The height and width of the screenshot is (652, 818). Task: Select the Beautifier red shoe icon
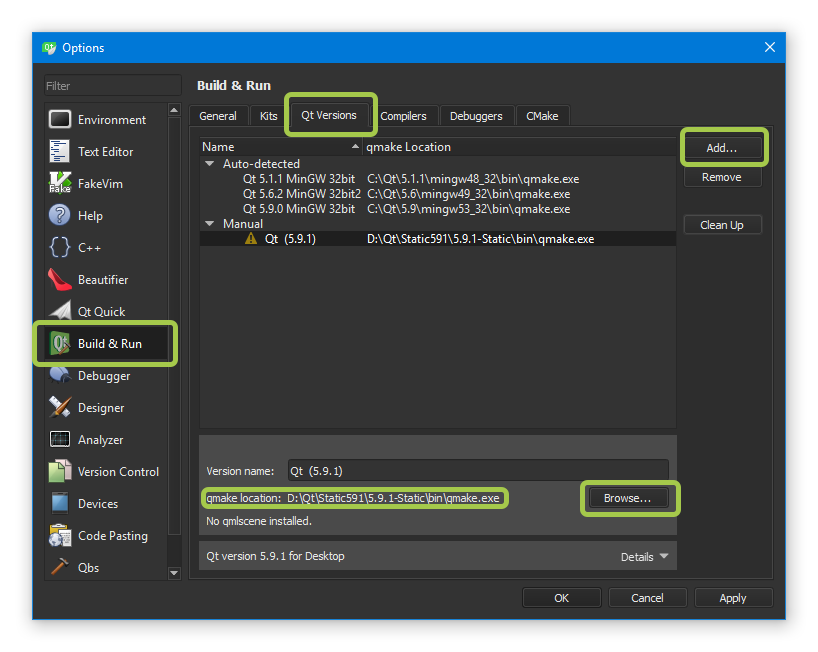[59, 280]
